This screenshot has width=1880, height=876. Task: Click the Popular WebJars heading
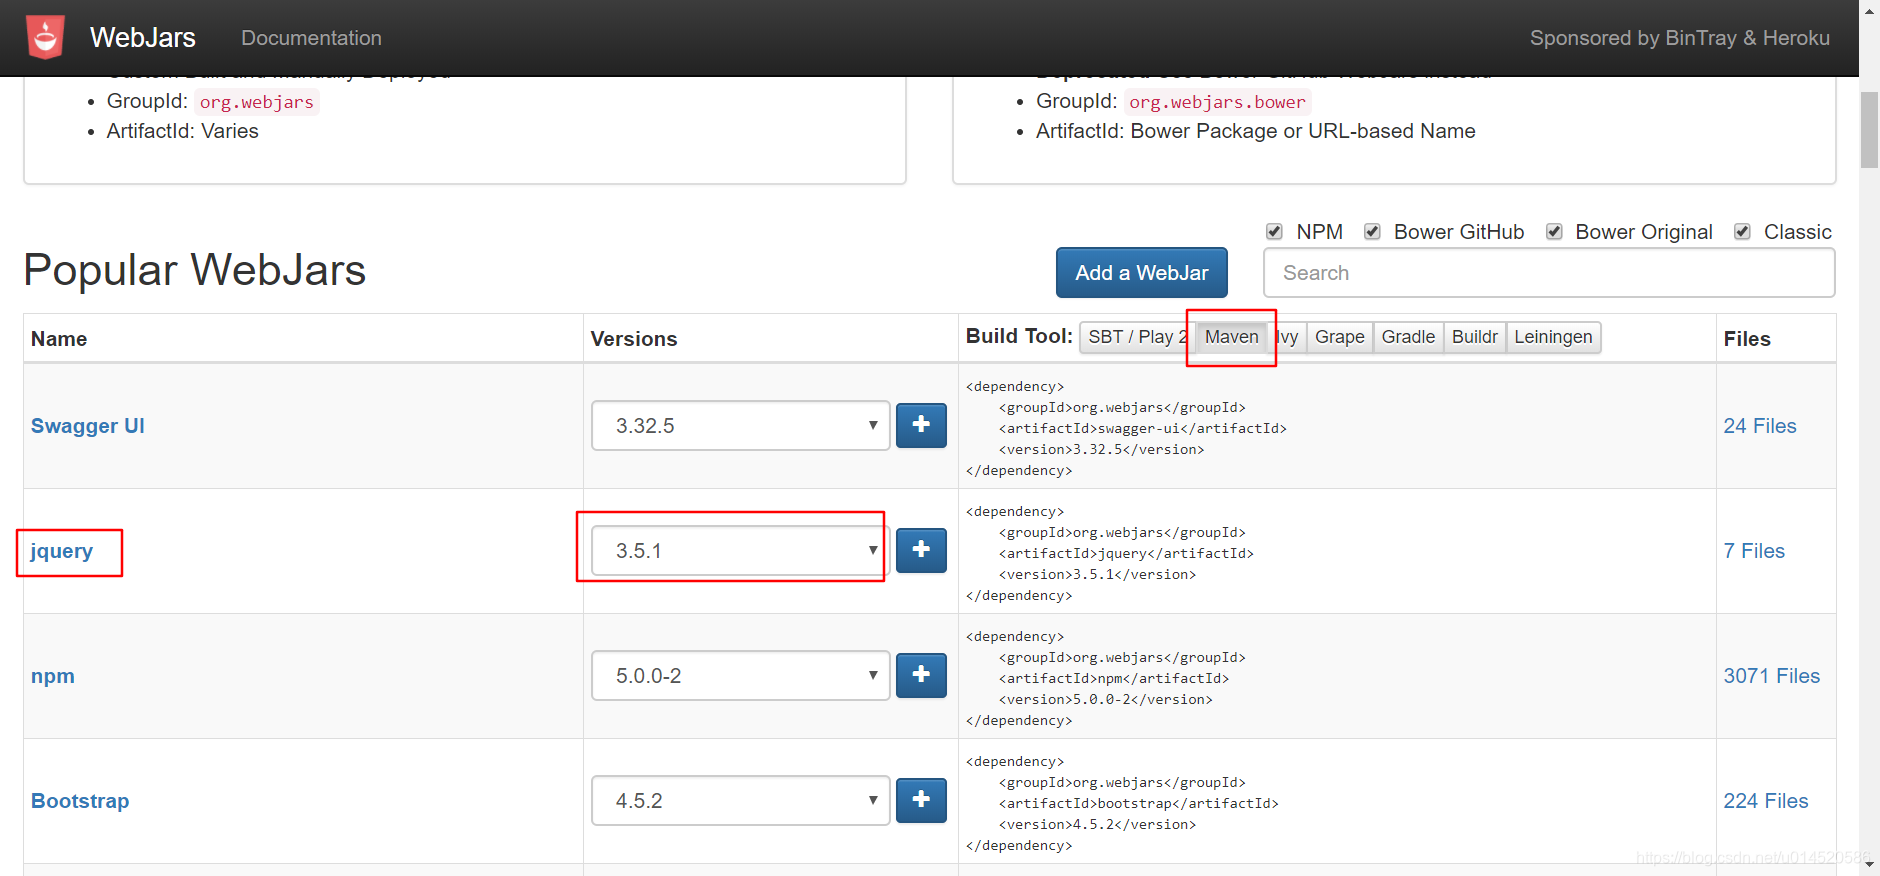coord(195,270)
